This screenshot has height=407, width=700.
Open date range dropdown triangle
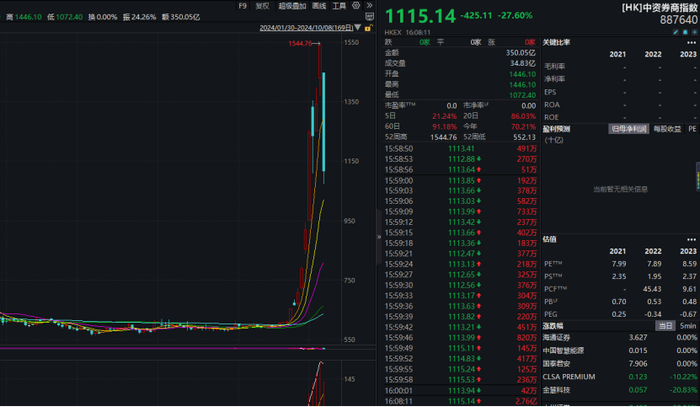pos(358,28)
